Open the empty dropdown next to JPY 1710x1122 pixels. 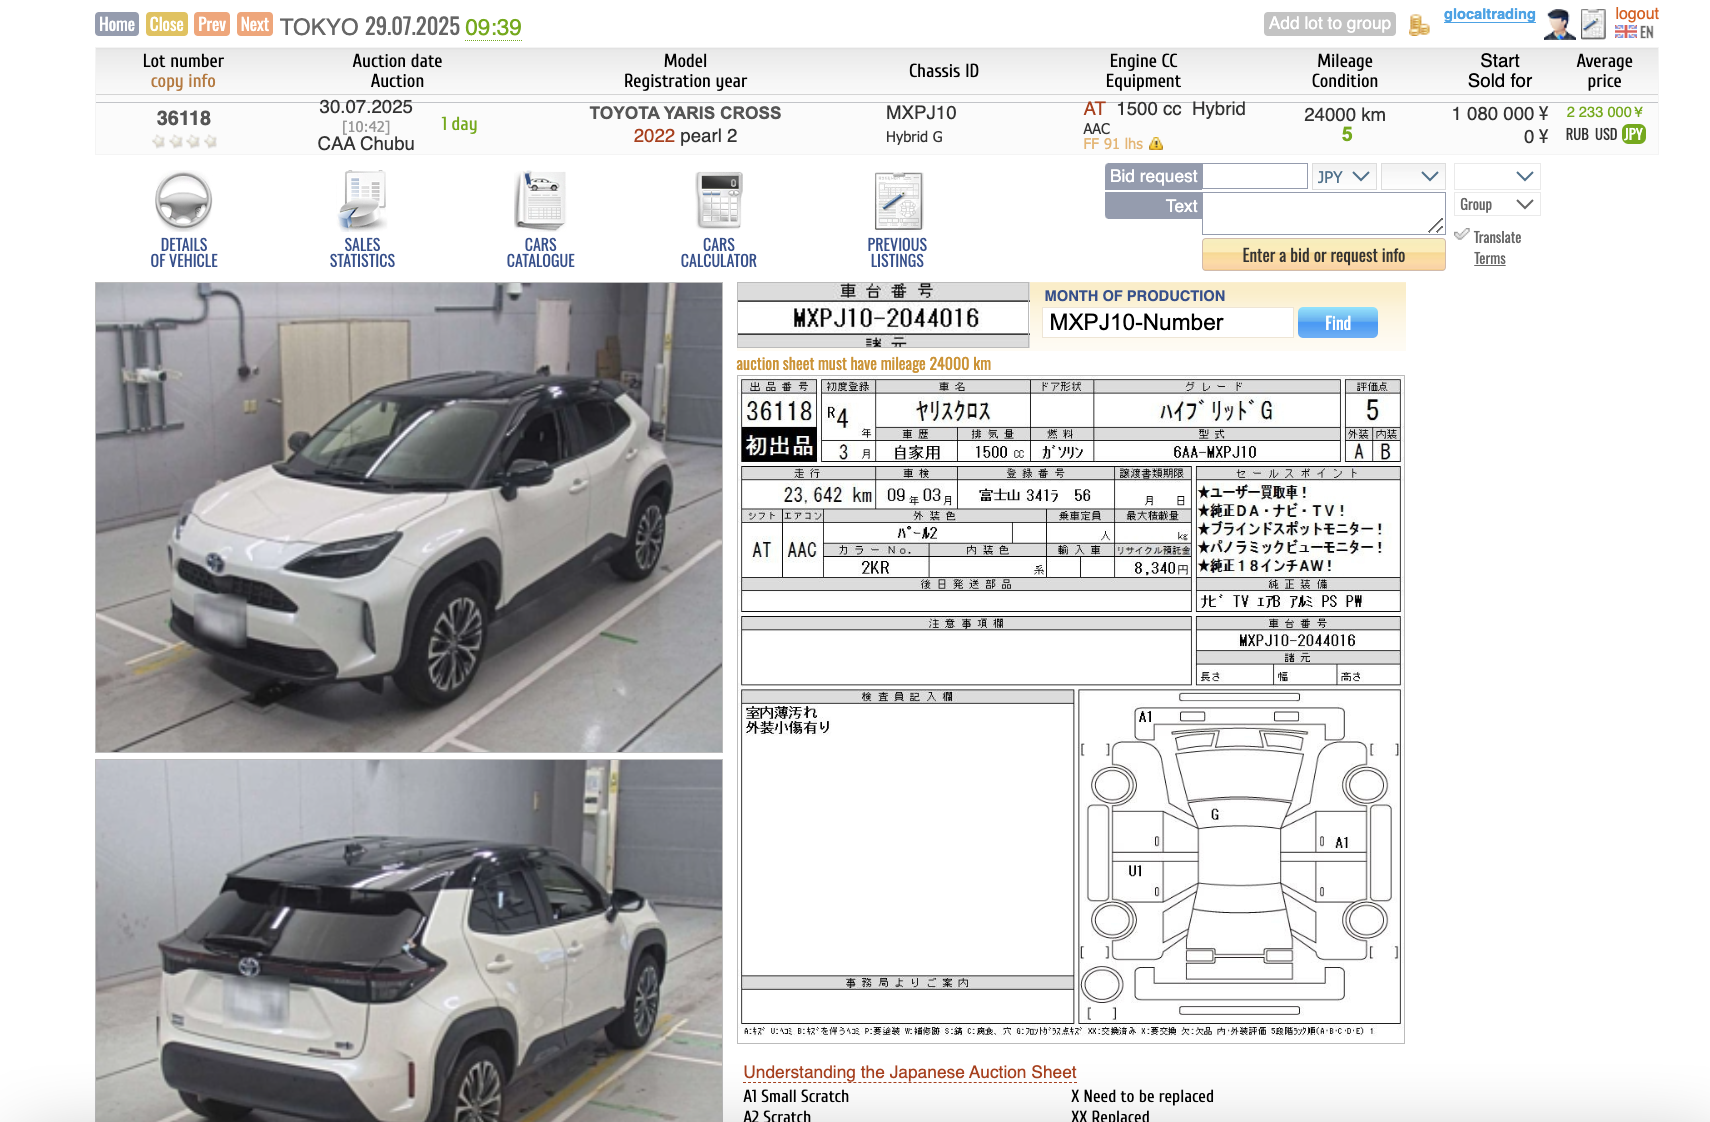coord(1413,176)
